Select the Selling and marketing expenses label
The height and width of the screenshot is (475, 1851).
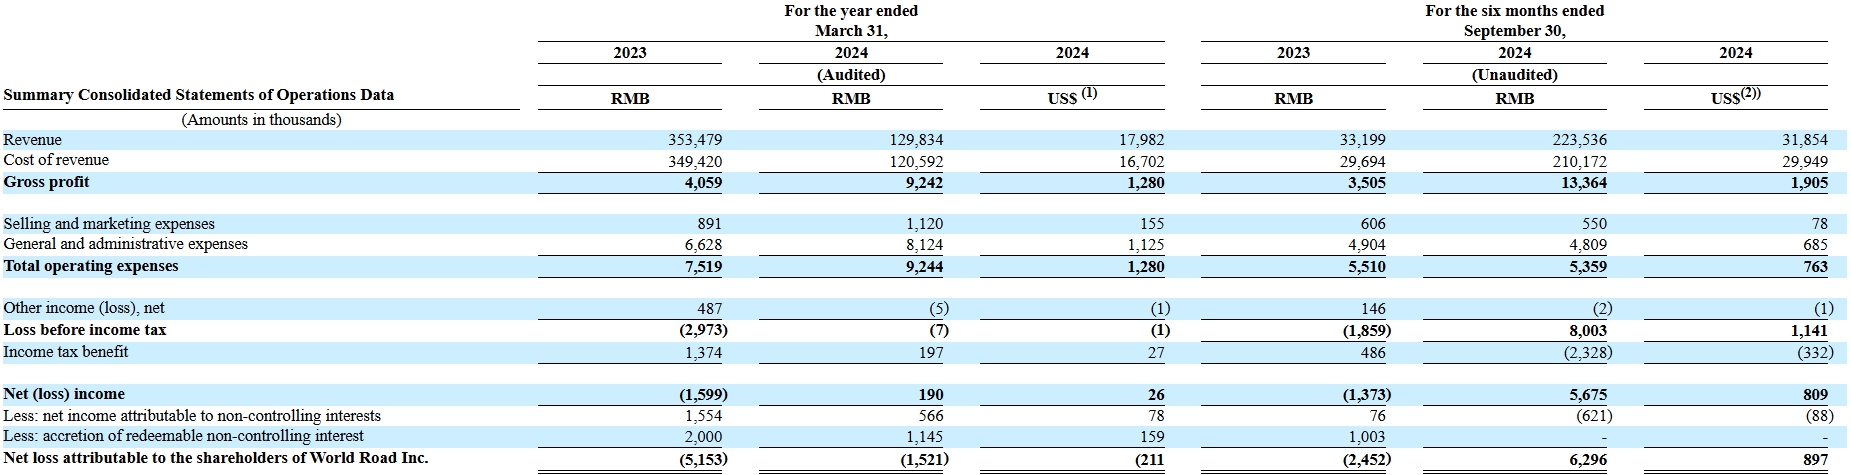(x=109, y=224)
